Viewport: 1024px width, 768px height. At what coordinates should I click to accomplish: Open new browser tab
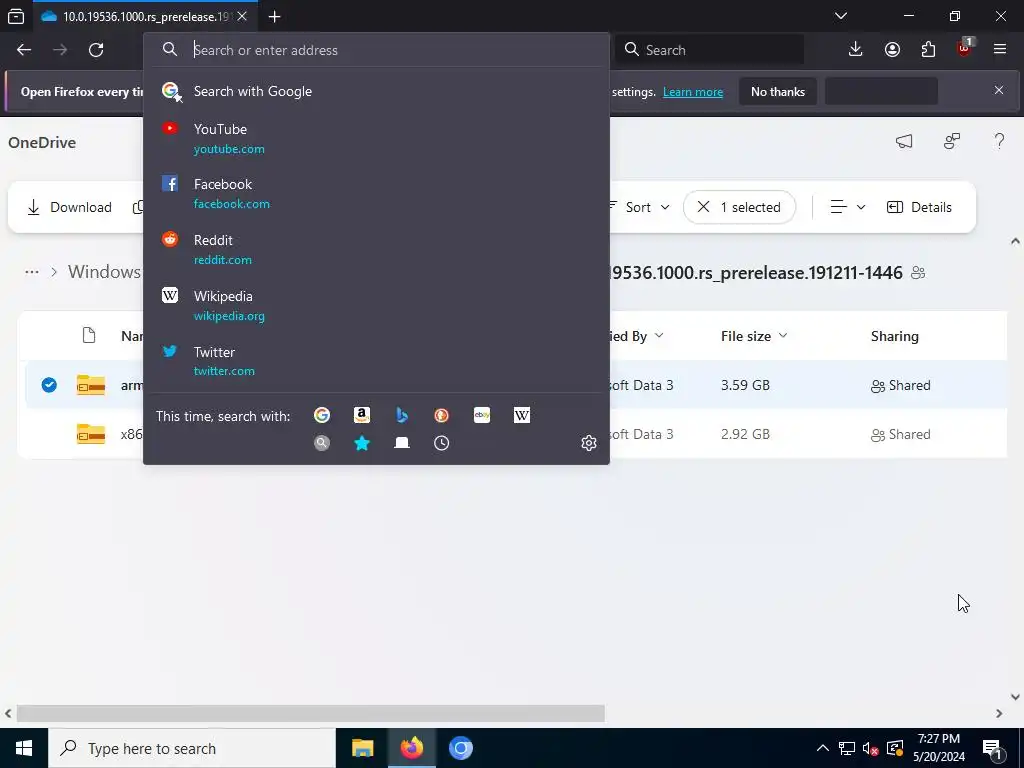[274, 17]
